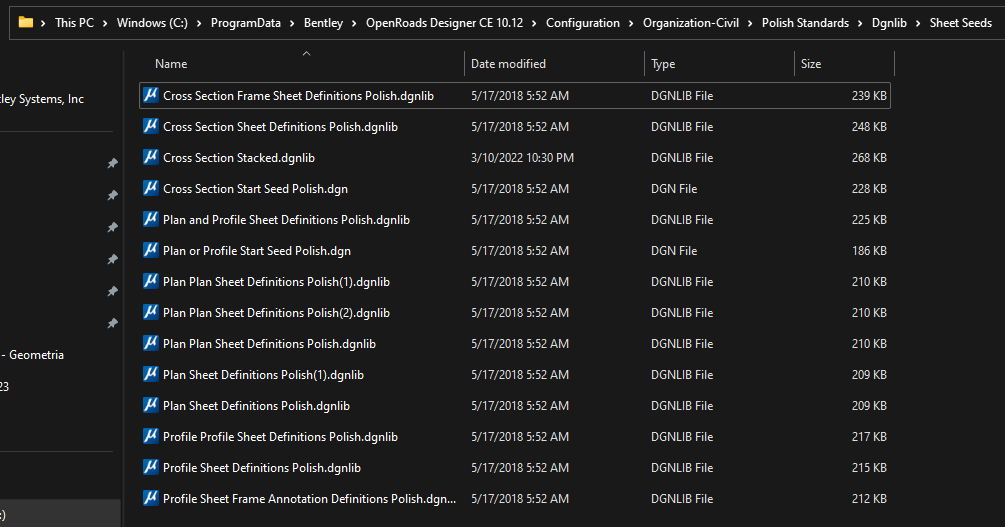Select Plan or Profile Start Seed Polish.dgn name
The image size is (1005, 527).
pyautogui.click(x=256, y=251)
